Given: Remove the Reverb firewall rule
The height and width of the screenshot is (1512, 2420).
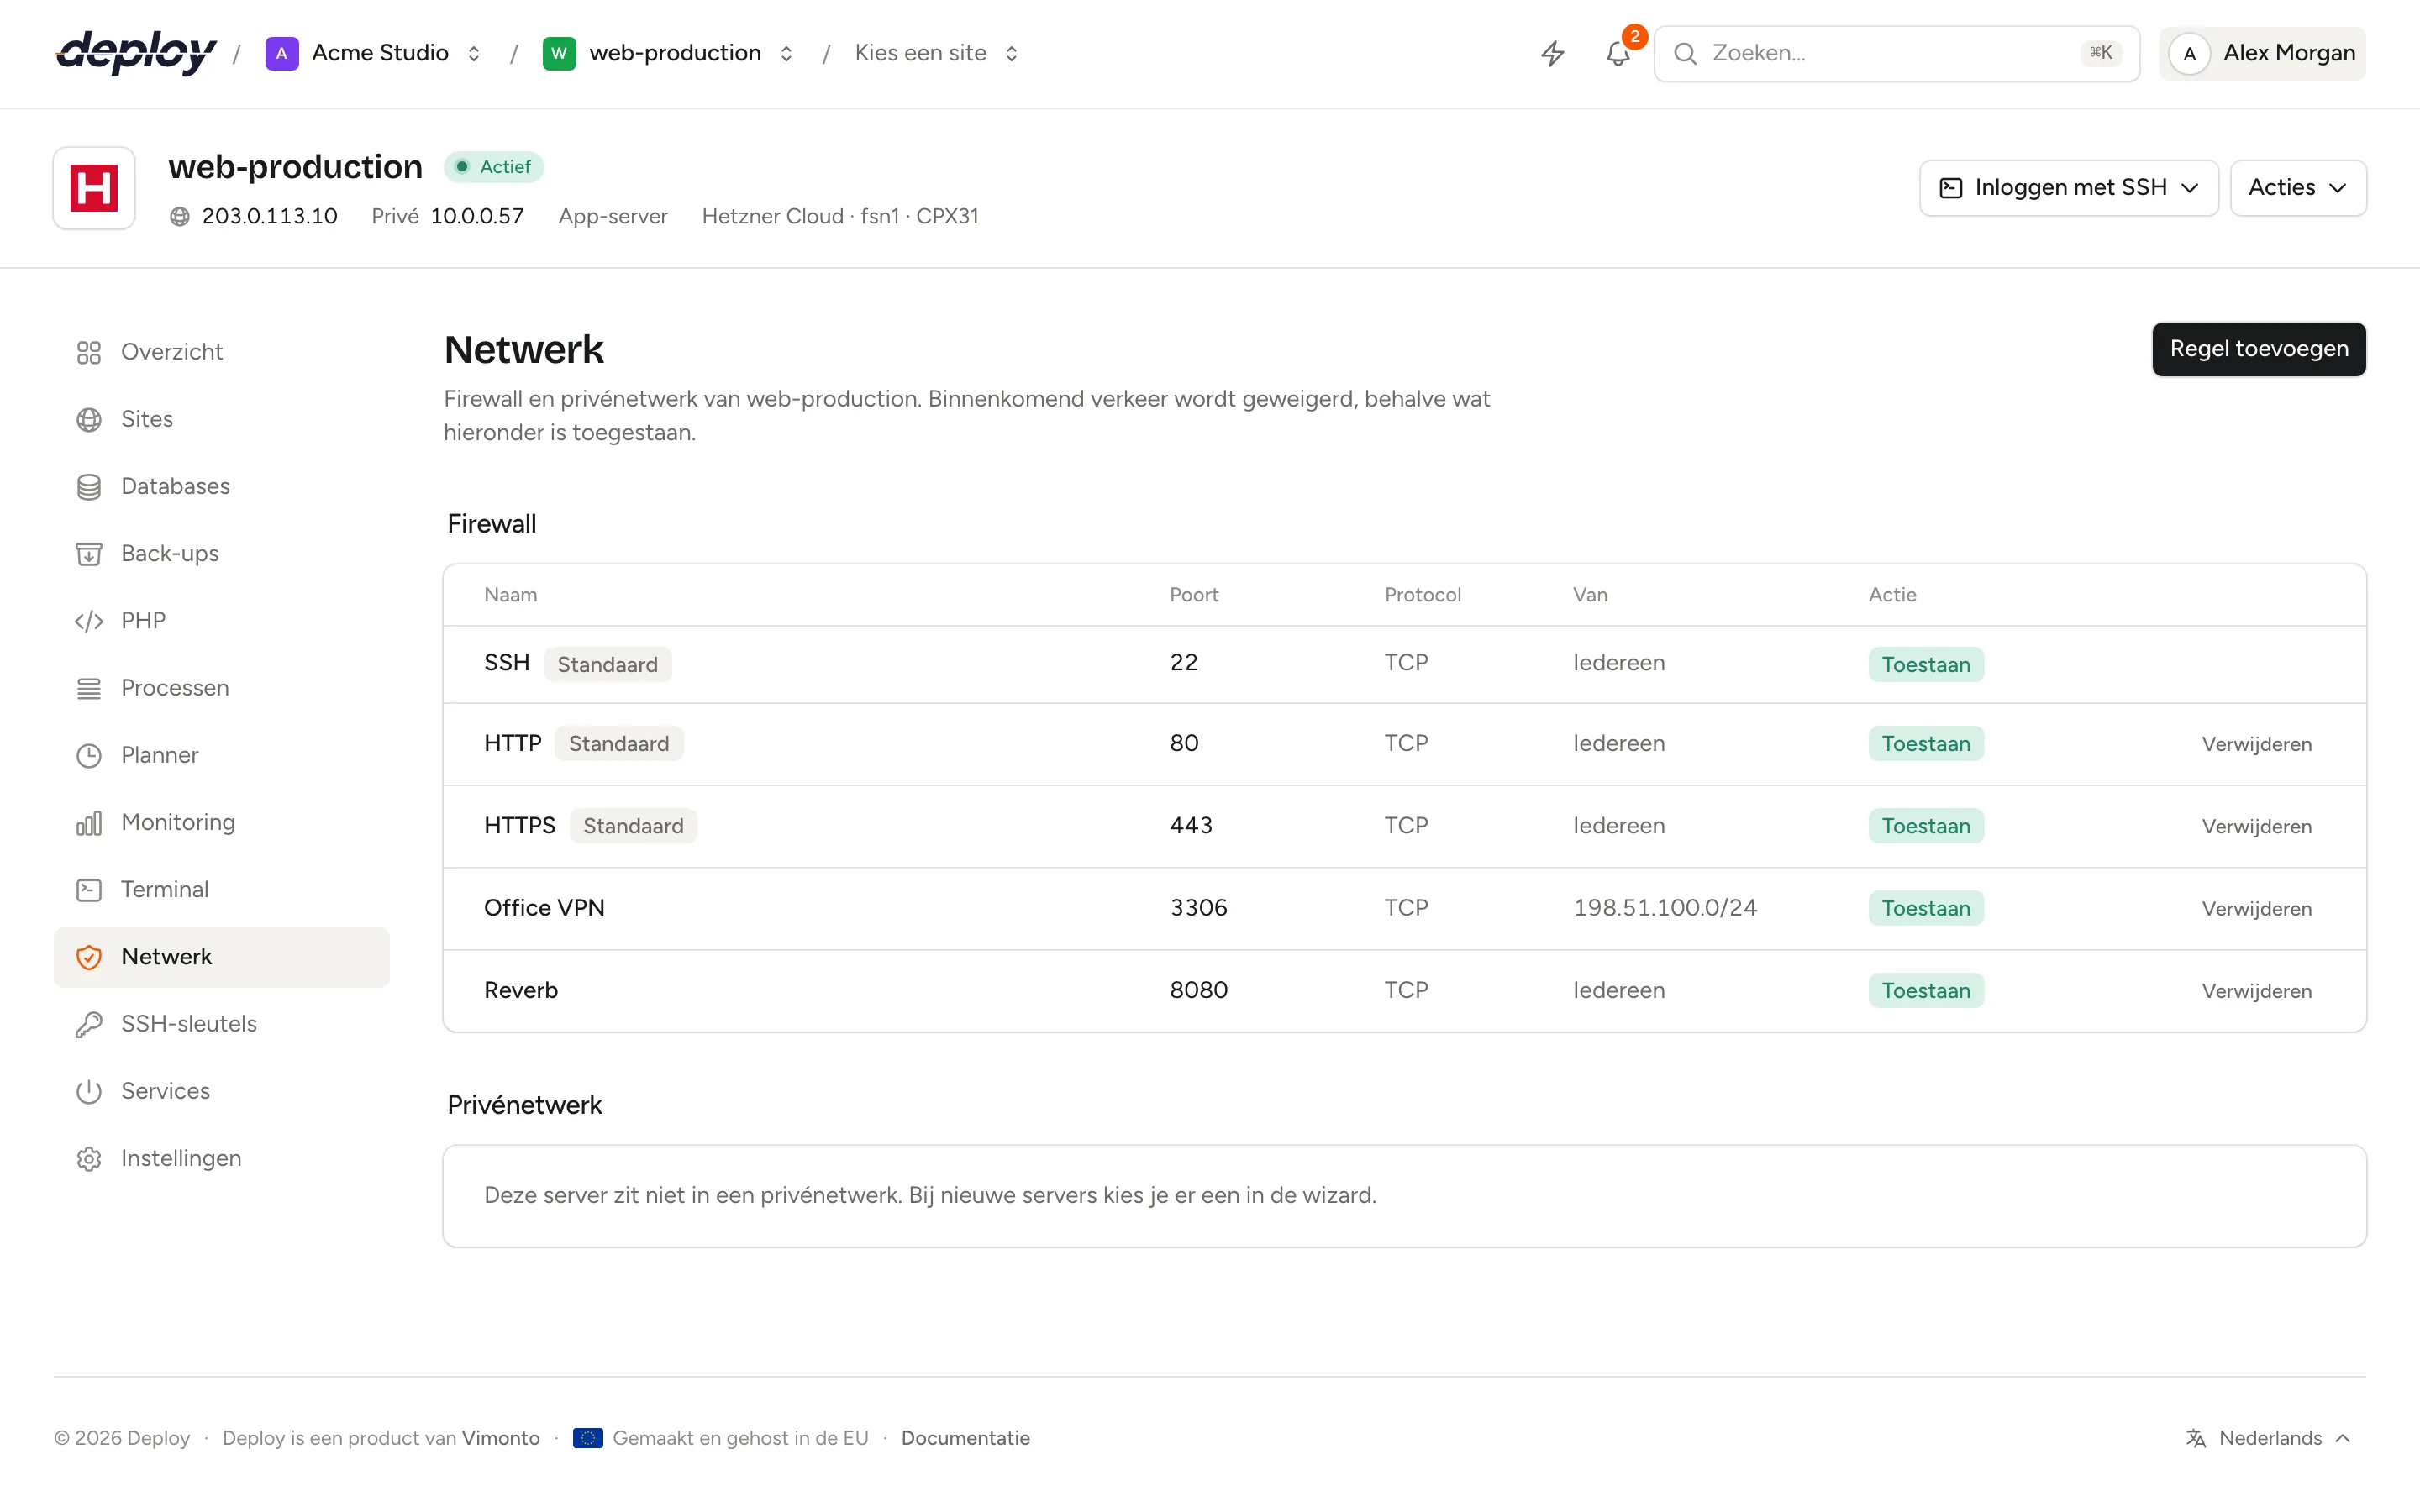Looking at the screenshot, I should pyautogui.click(x=2256, y=990).
